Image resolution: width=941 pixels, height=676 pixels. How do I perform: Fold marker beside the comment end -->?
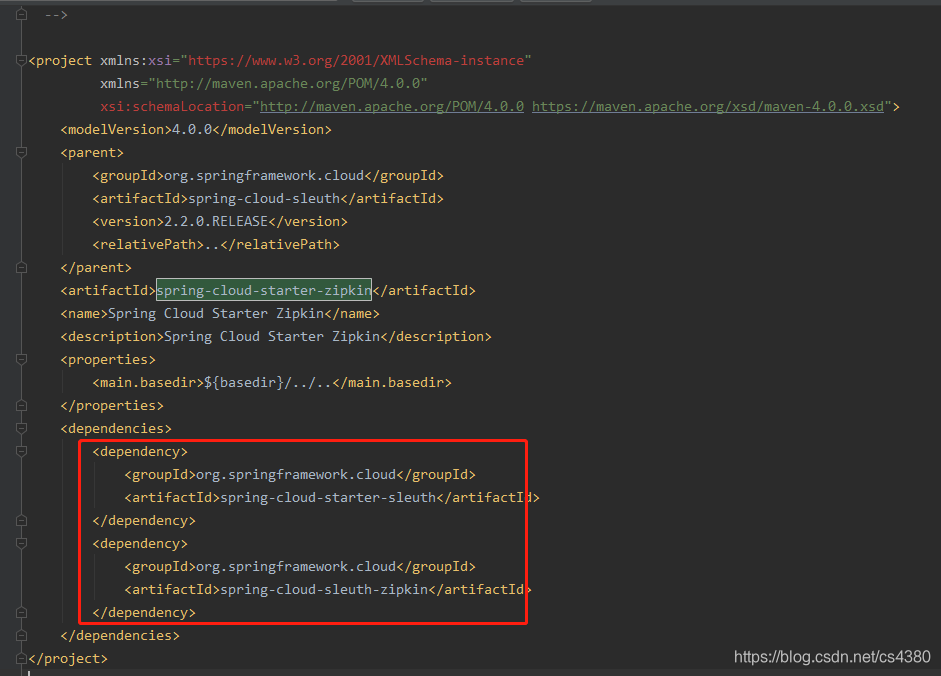pyautogui.click(x=22, y=15)
